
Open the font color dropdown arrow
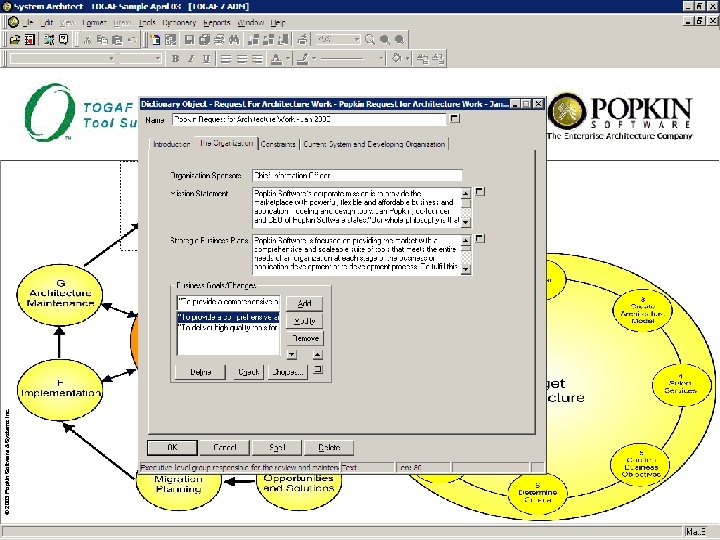pos(288,58)
